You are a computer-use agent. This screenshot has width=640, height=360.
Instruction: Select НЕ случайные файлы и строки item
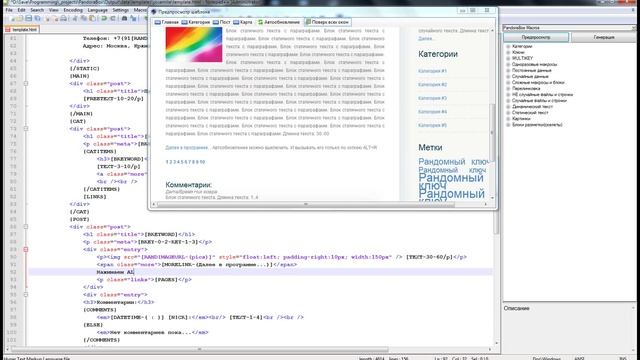pyautogui.click(x=542, y=94)
